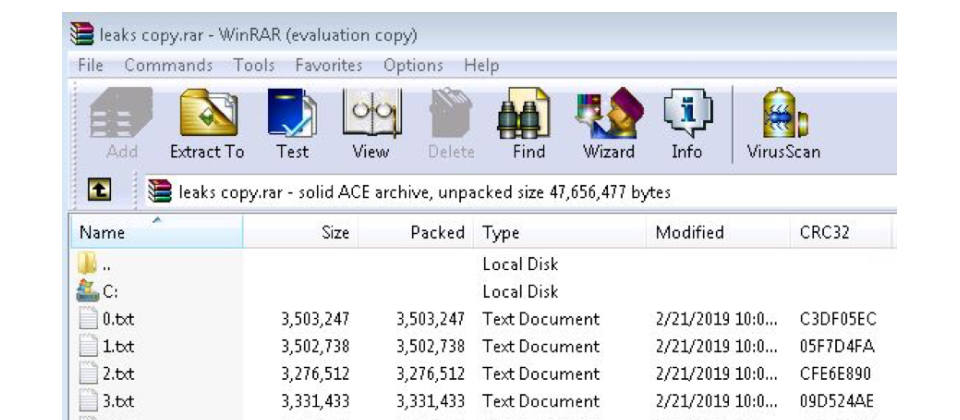The image size is (960, 420).
Task: Start the Wizard tool
Action: [x=609, y=124]
